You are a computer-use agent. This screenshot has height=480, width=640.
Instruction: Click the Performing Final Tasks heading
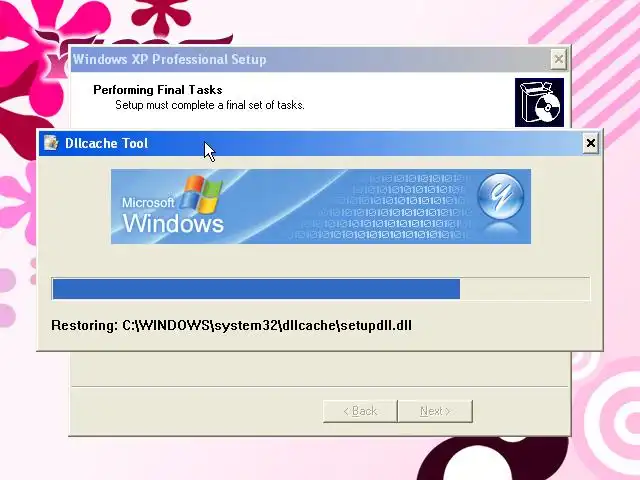[158, 90]
